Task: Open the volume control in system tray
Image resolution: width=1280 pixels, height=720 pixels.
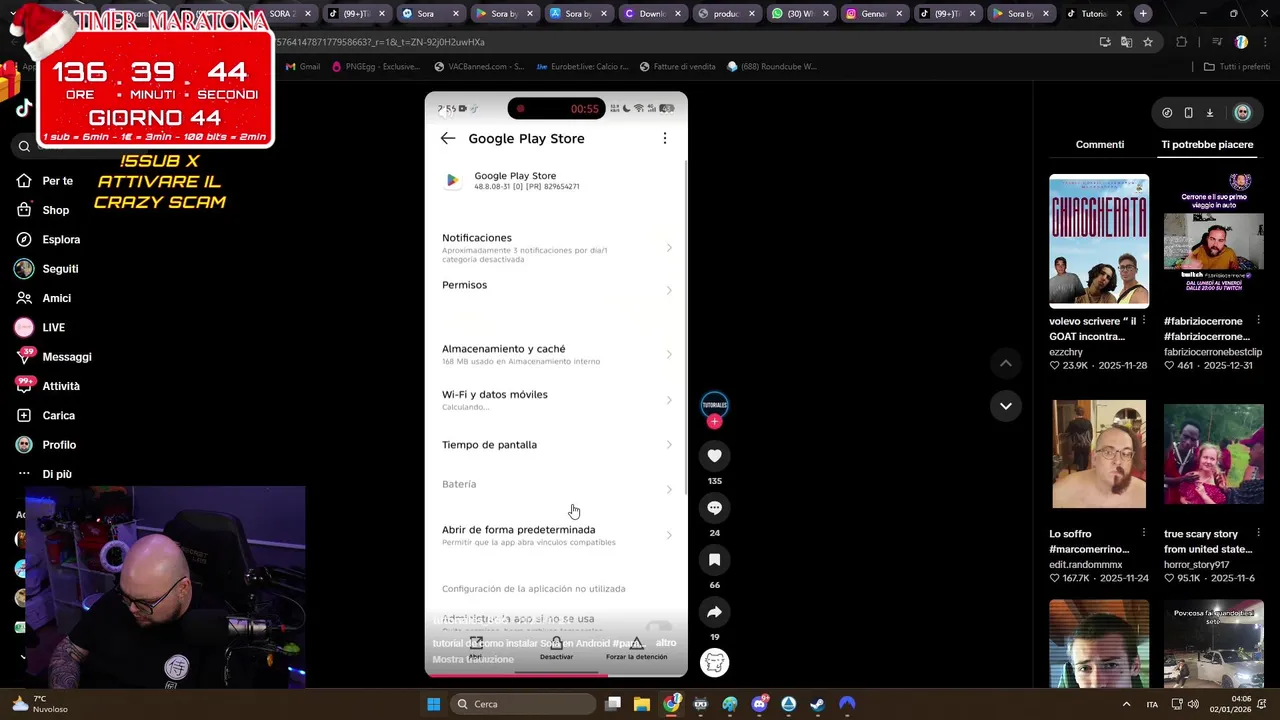Action: pos(1195,704)
